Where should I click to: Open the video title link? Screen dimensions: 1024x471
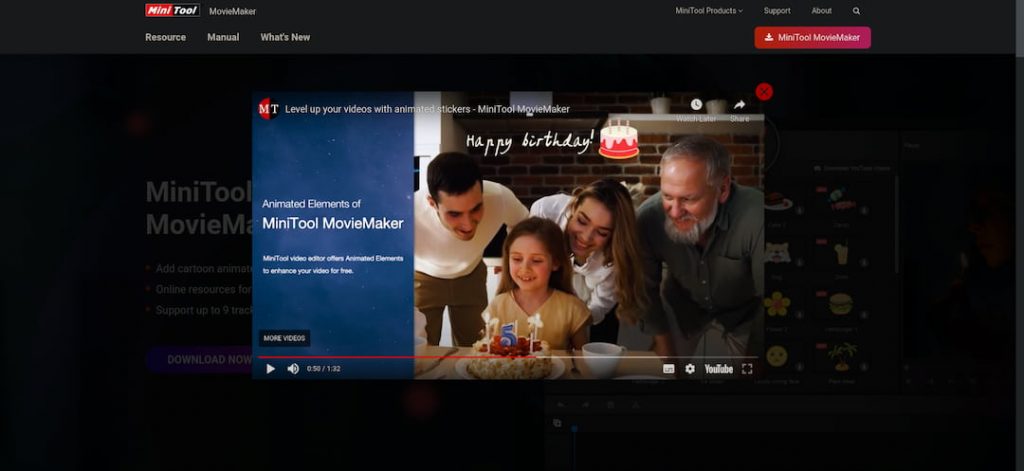tap(427, 109)
